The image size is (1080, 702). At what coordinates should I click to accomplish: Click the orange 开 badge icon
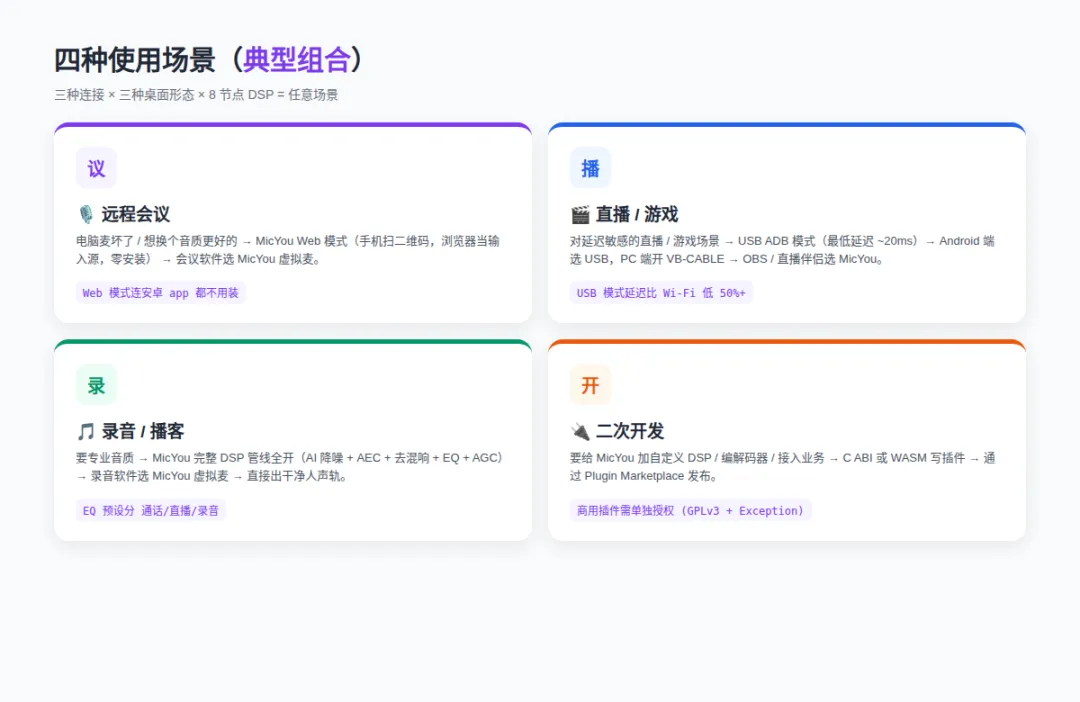590,385
